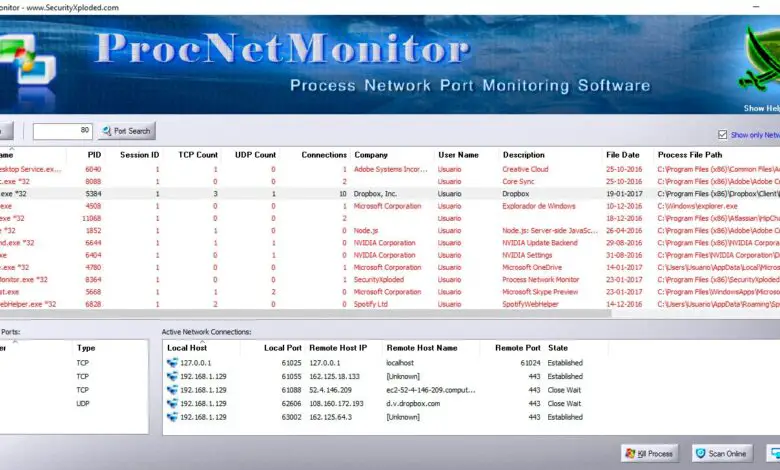Viewport: 780px width, 470px height.
Task: Click the Remote Host IP column header
Action: pyautogui.click(x=338, y=348)
